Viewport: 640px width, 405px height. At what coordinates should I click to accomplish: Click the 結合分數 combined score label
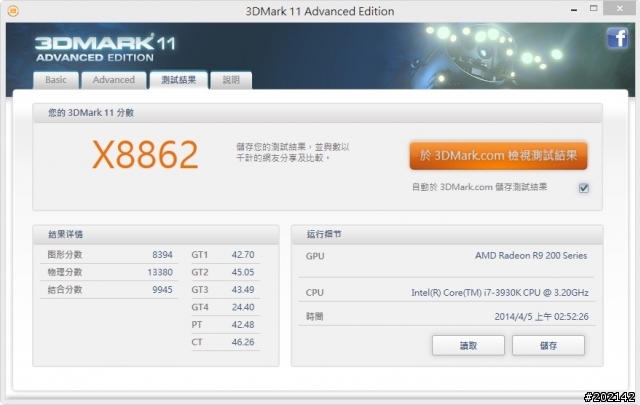[65, 290]
